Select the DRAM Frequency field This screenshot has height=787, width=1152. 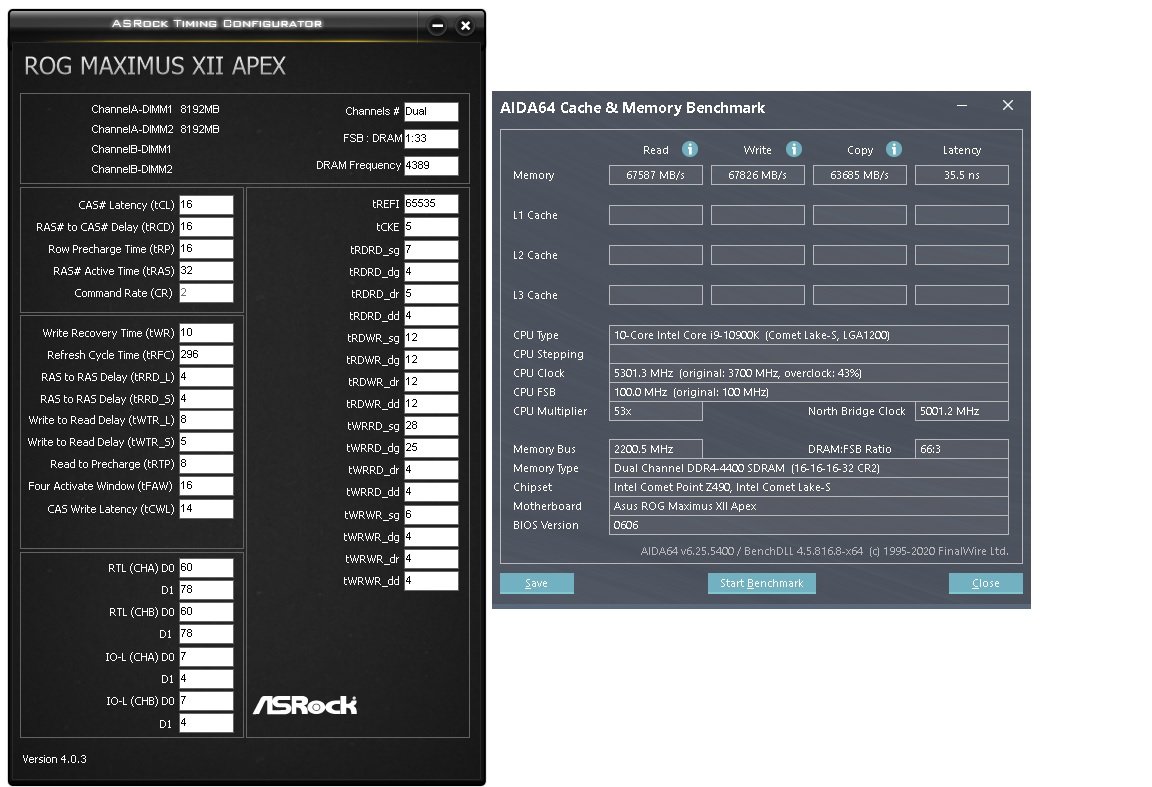coord(431,166)
